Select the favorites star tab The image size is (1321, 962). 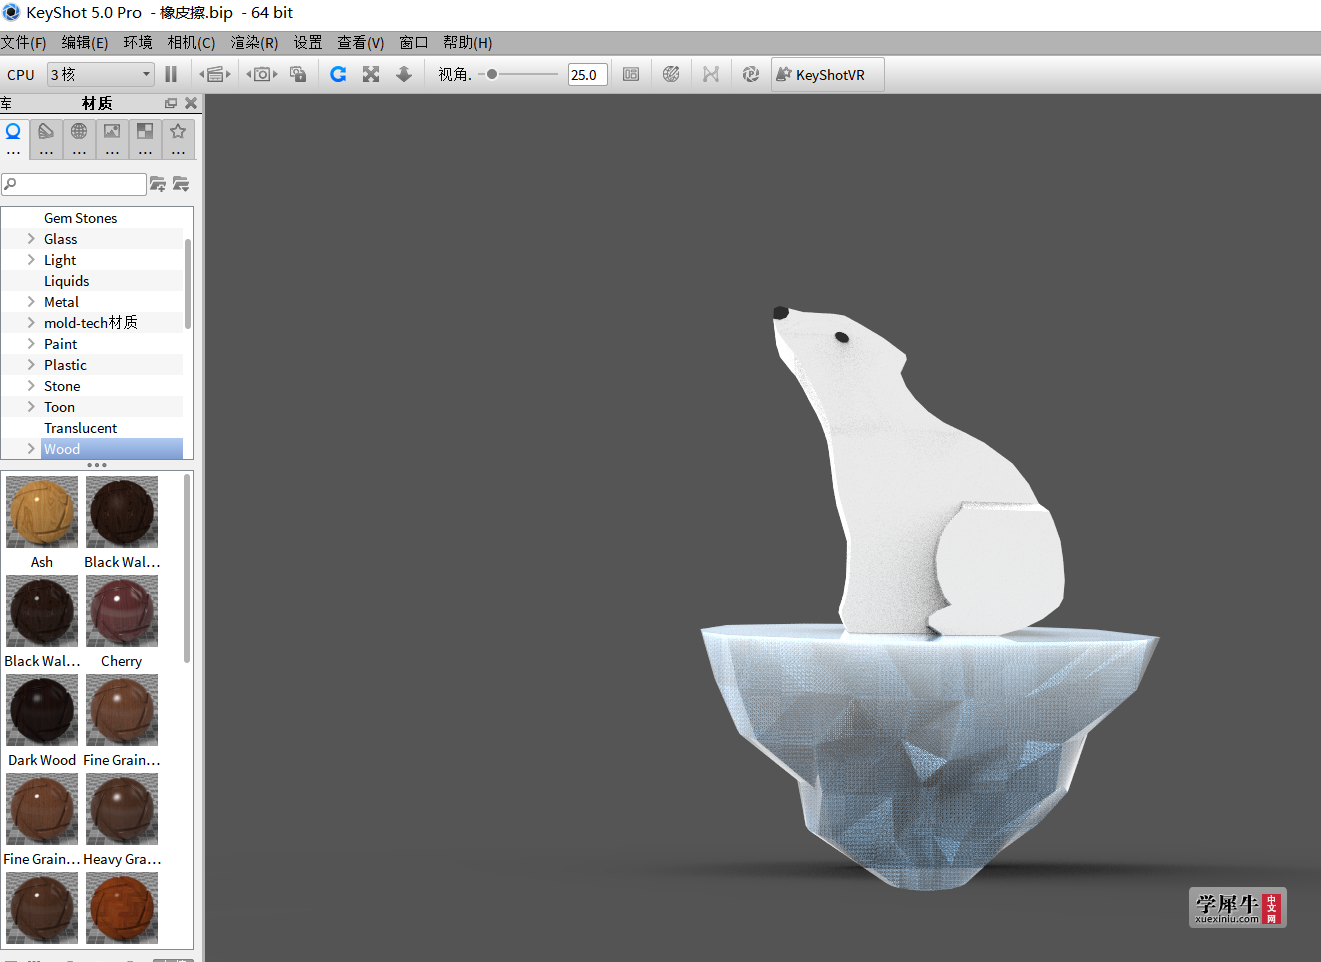tap(178, 138)
